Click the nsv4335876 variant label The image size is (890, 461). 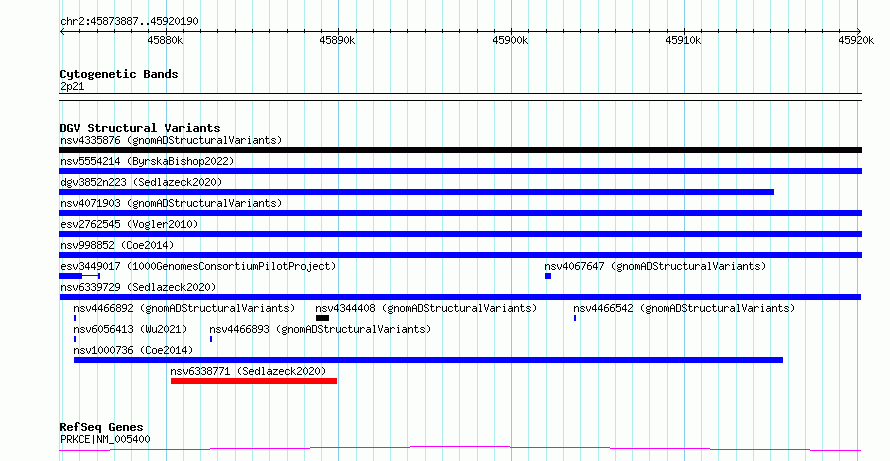pyautogui.click(x=171, y=140)
